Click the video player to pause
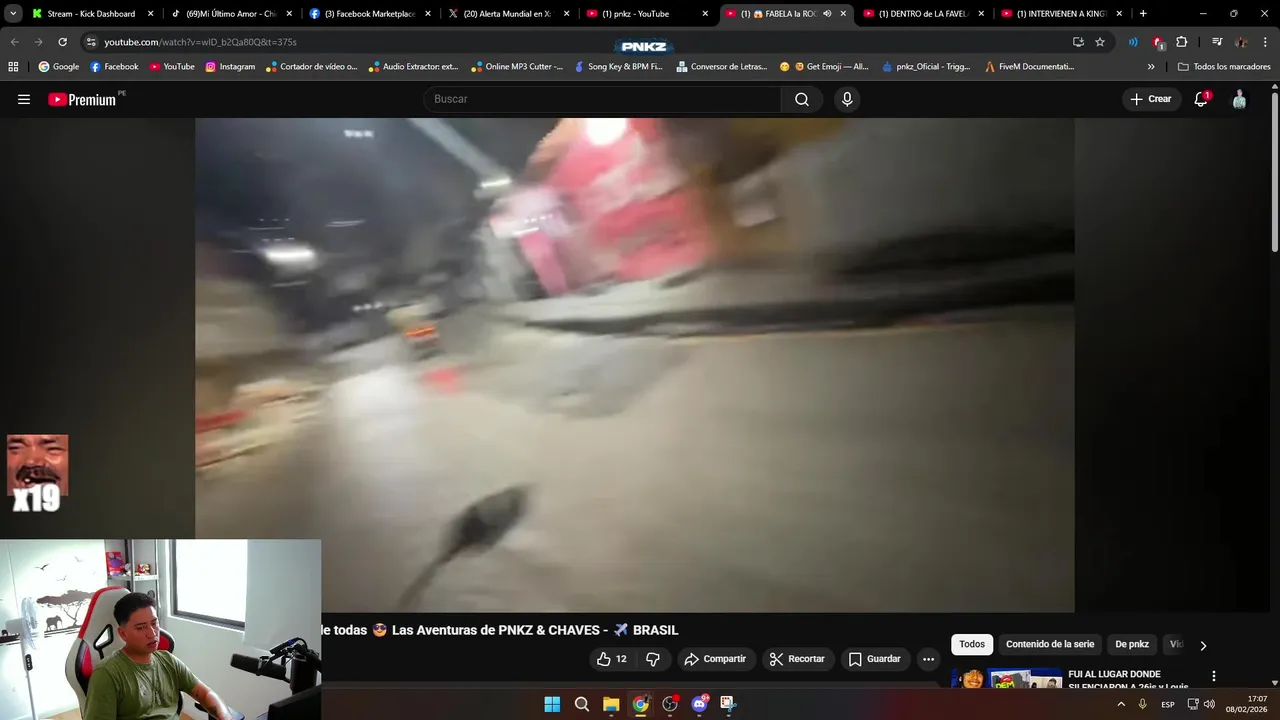 [x=634, y=365]
